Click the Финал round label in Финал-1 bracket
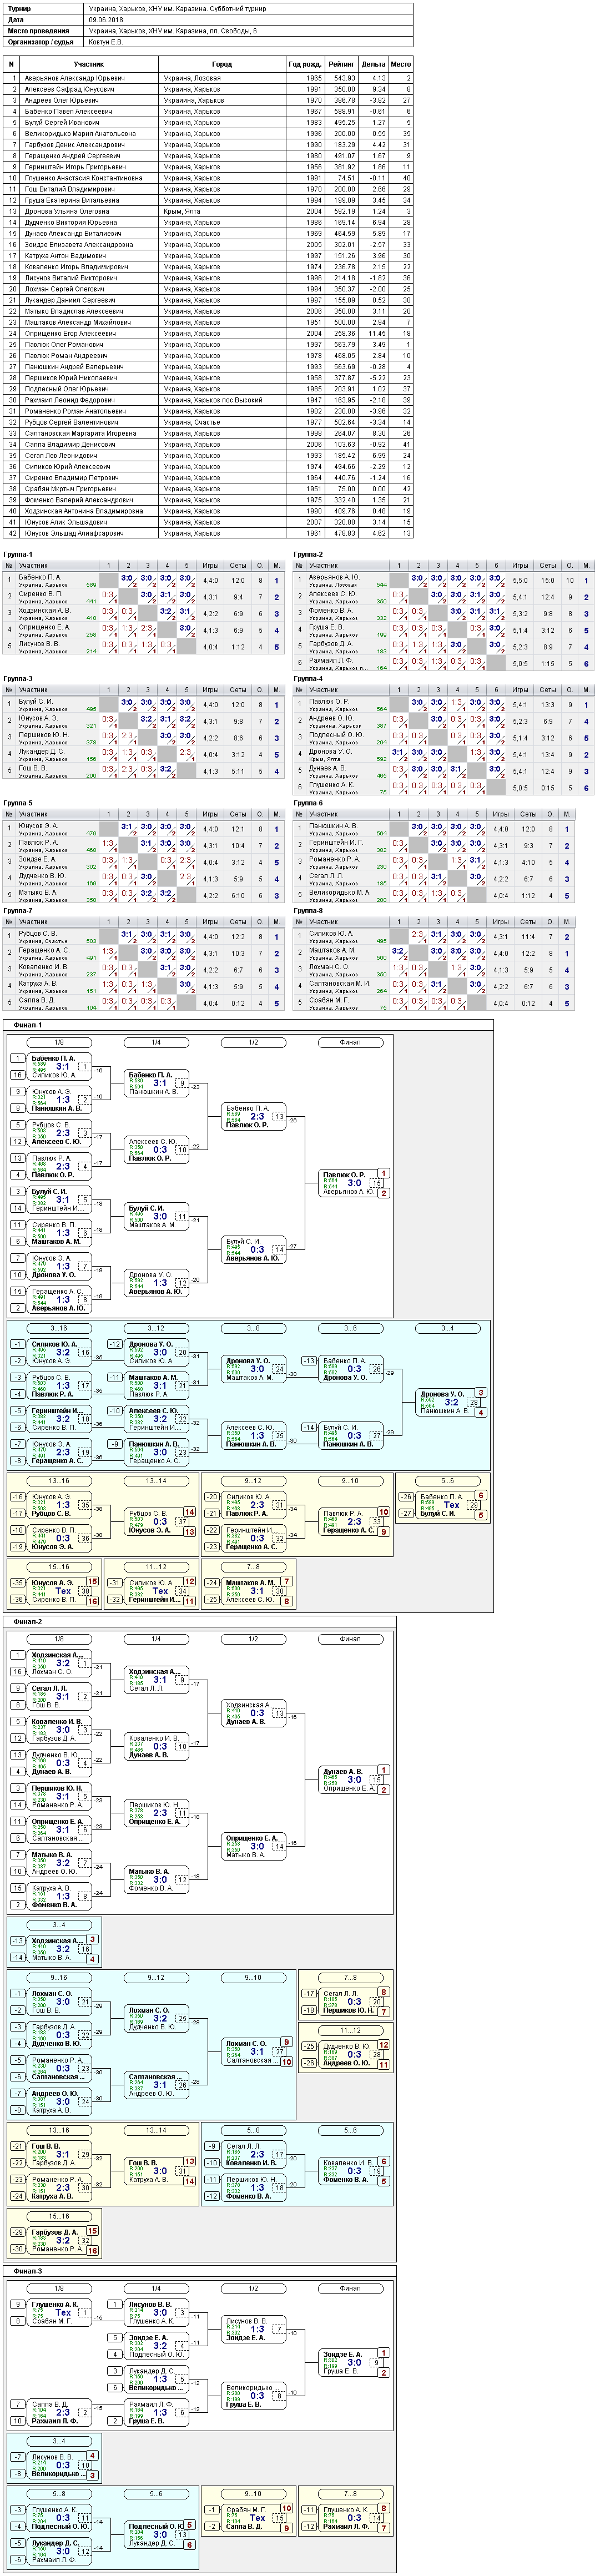 [350, 1042]
